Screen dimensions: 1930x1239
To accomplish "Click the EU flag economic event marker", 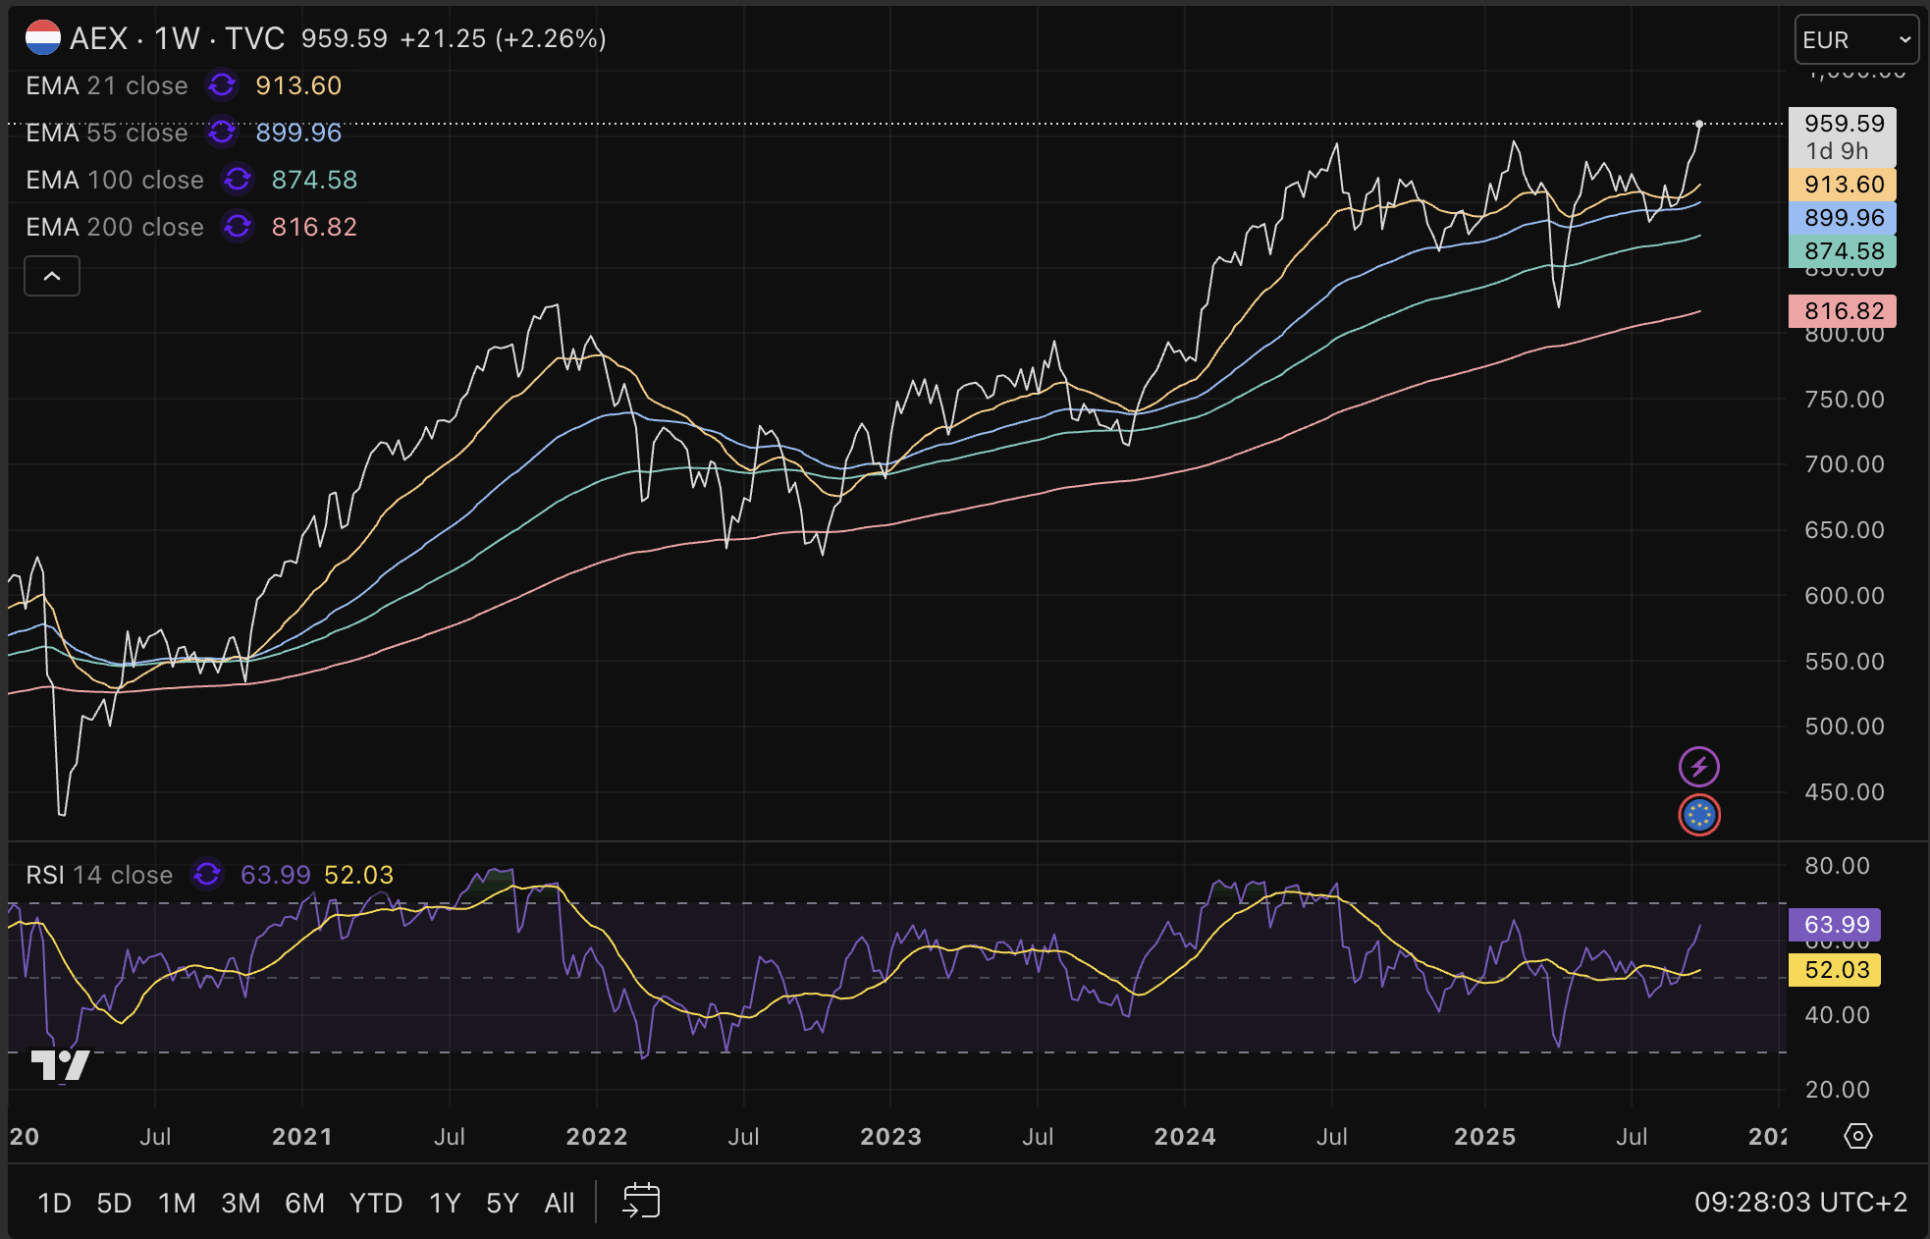I will click(x=1698, y=815).
